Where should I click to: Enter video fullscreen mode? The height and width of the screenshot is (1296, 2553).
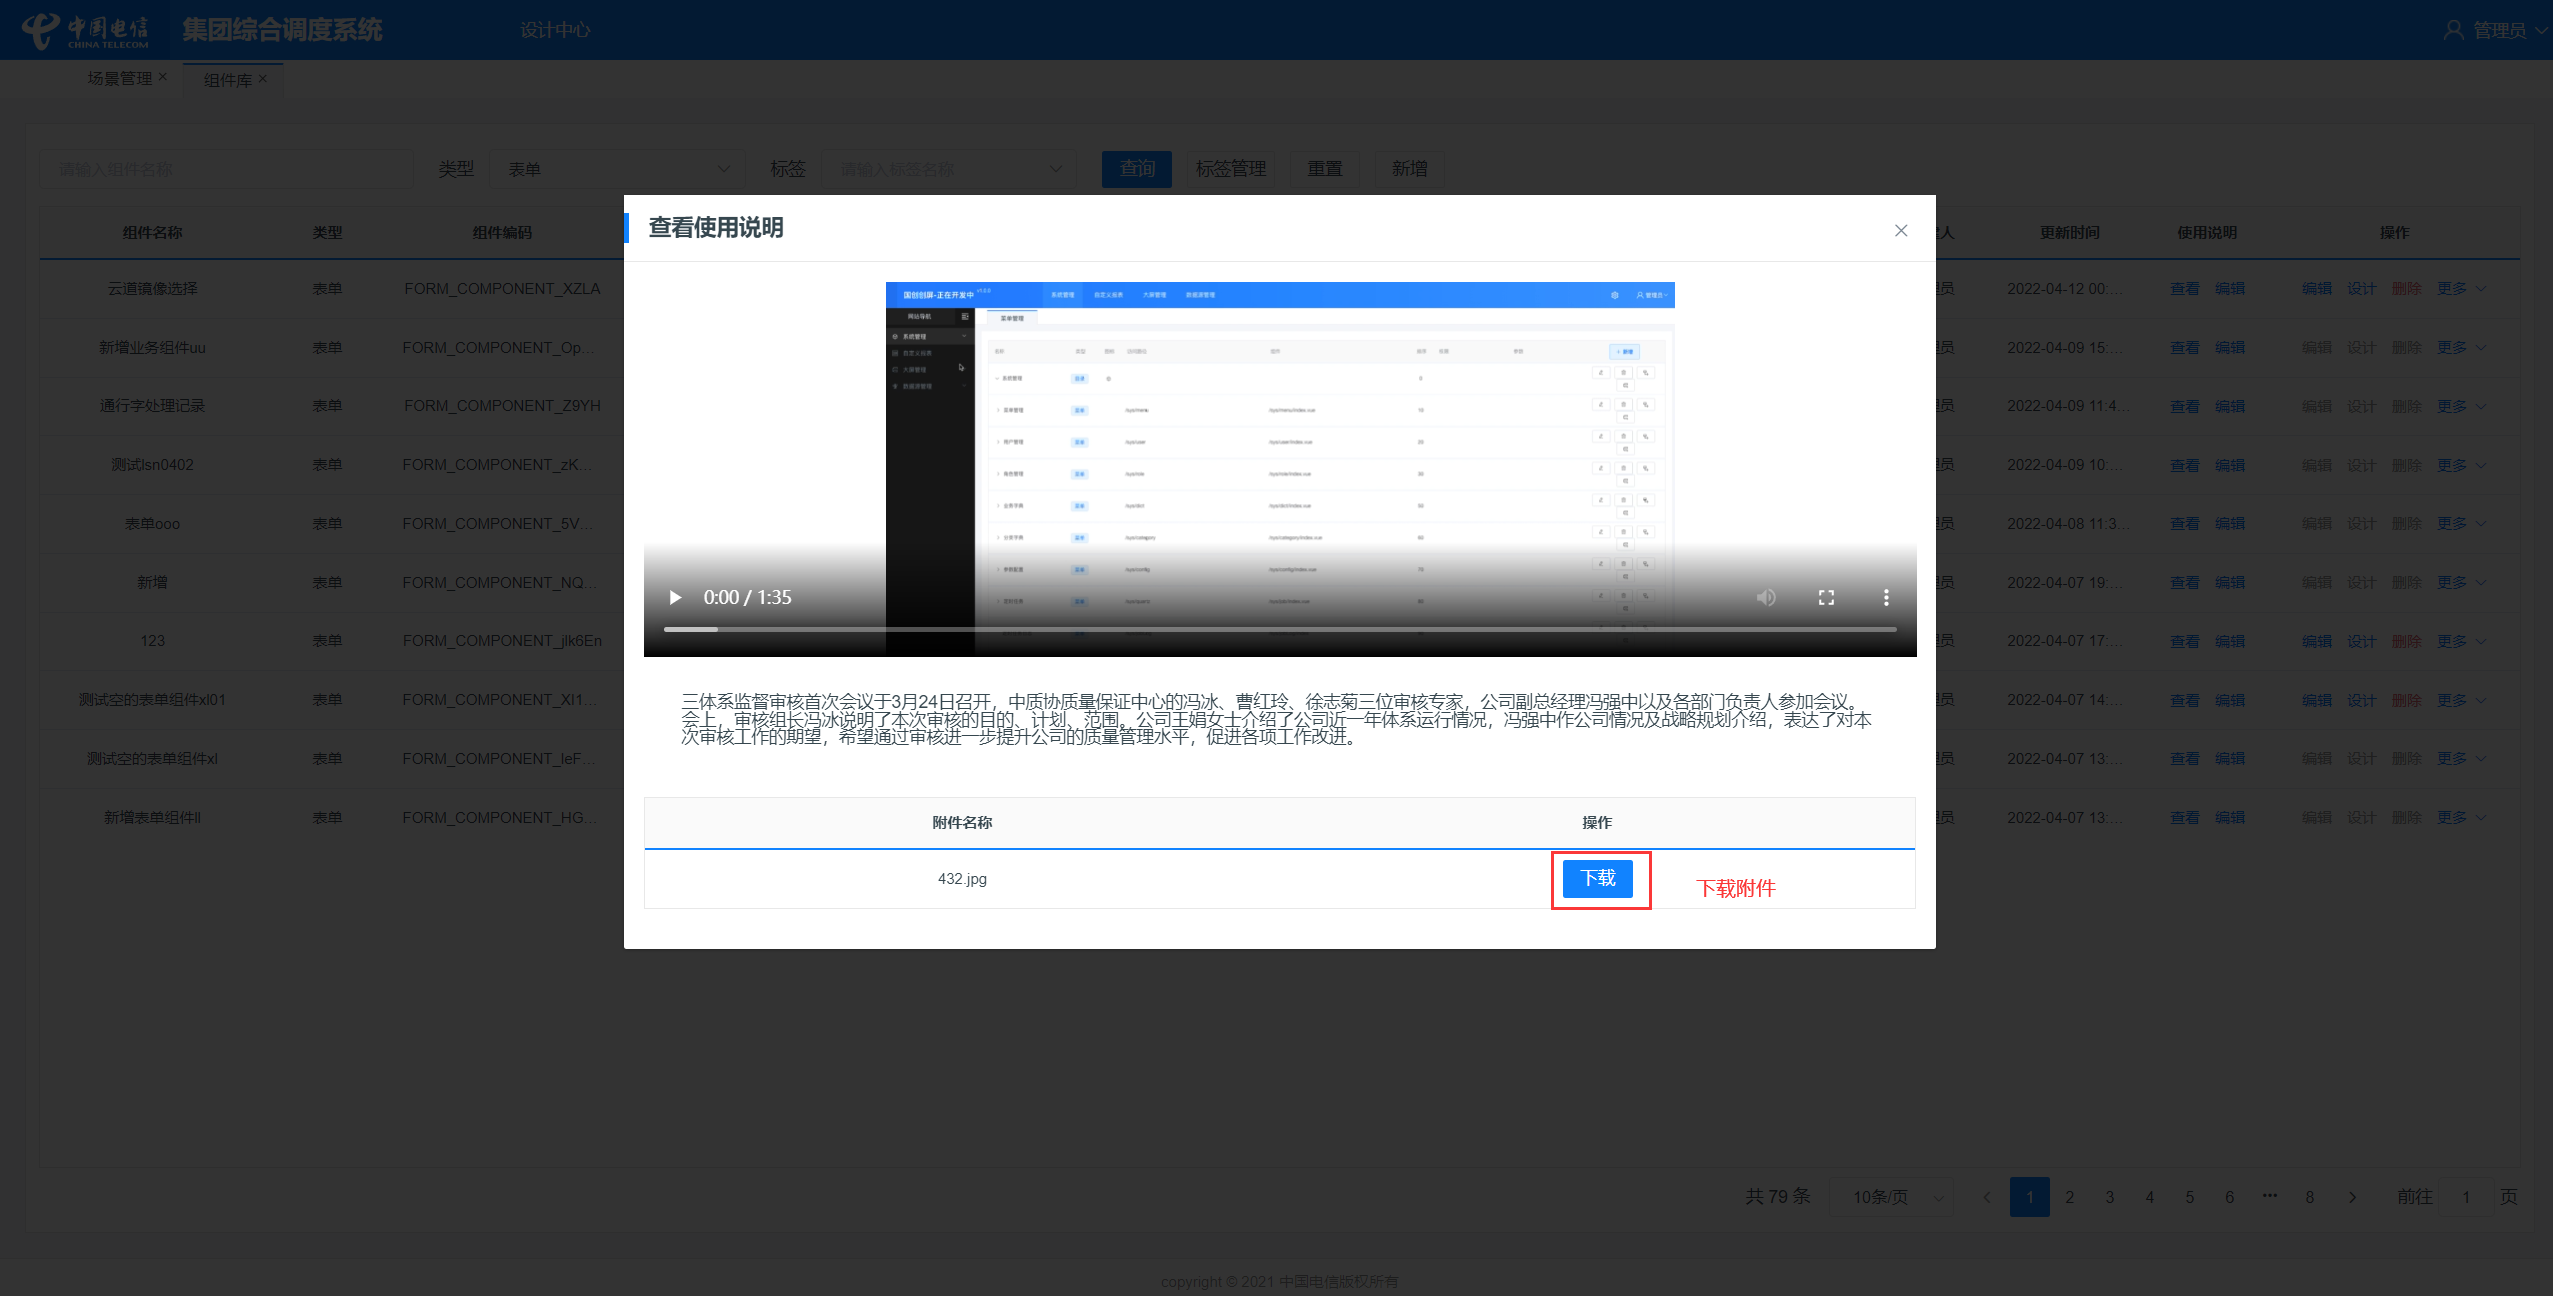tap(1826, 597)
